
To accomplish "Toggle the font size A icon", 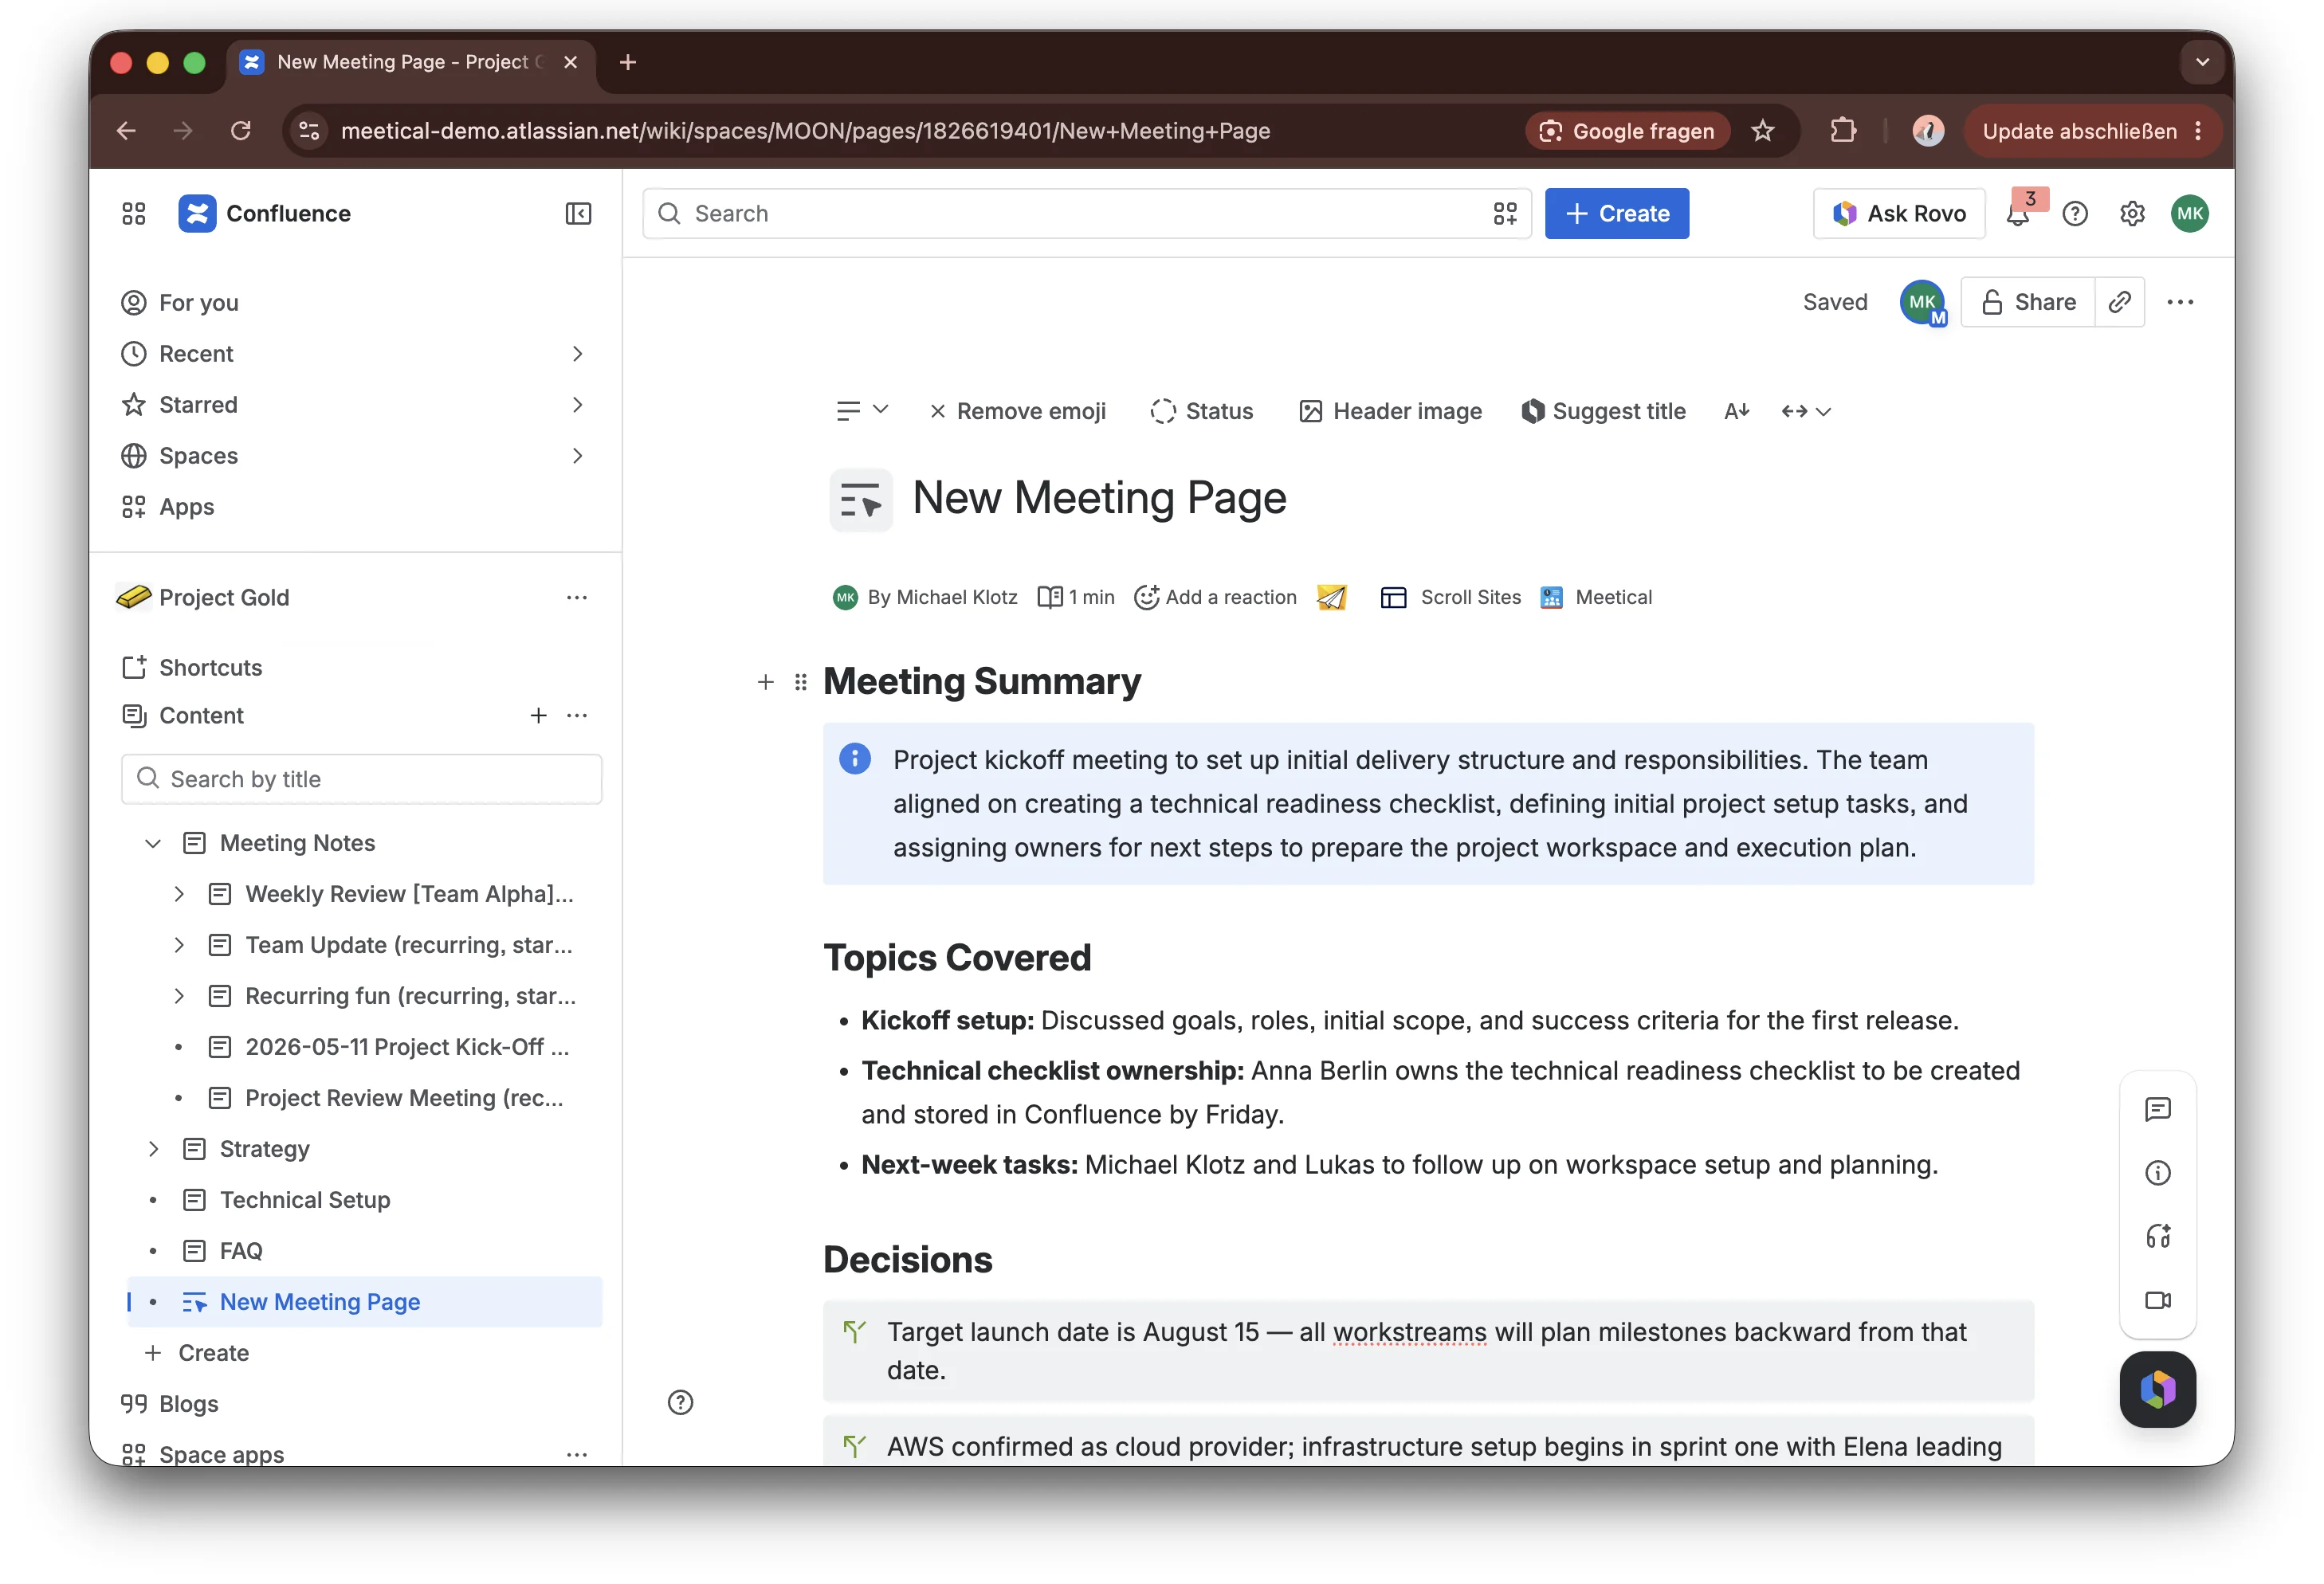I will [1737, 411].
